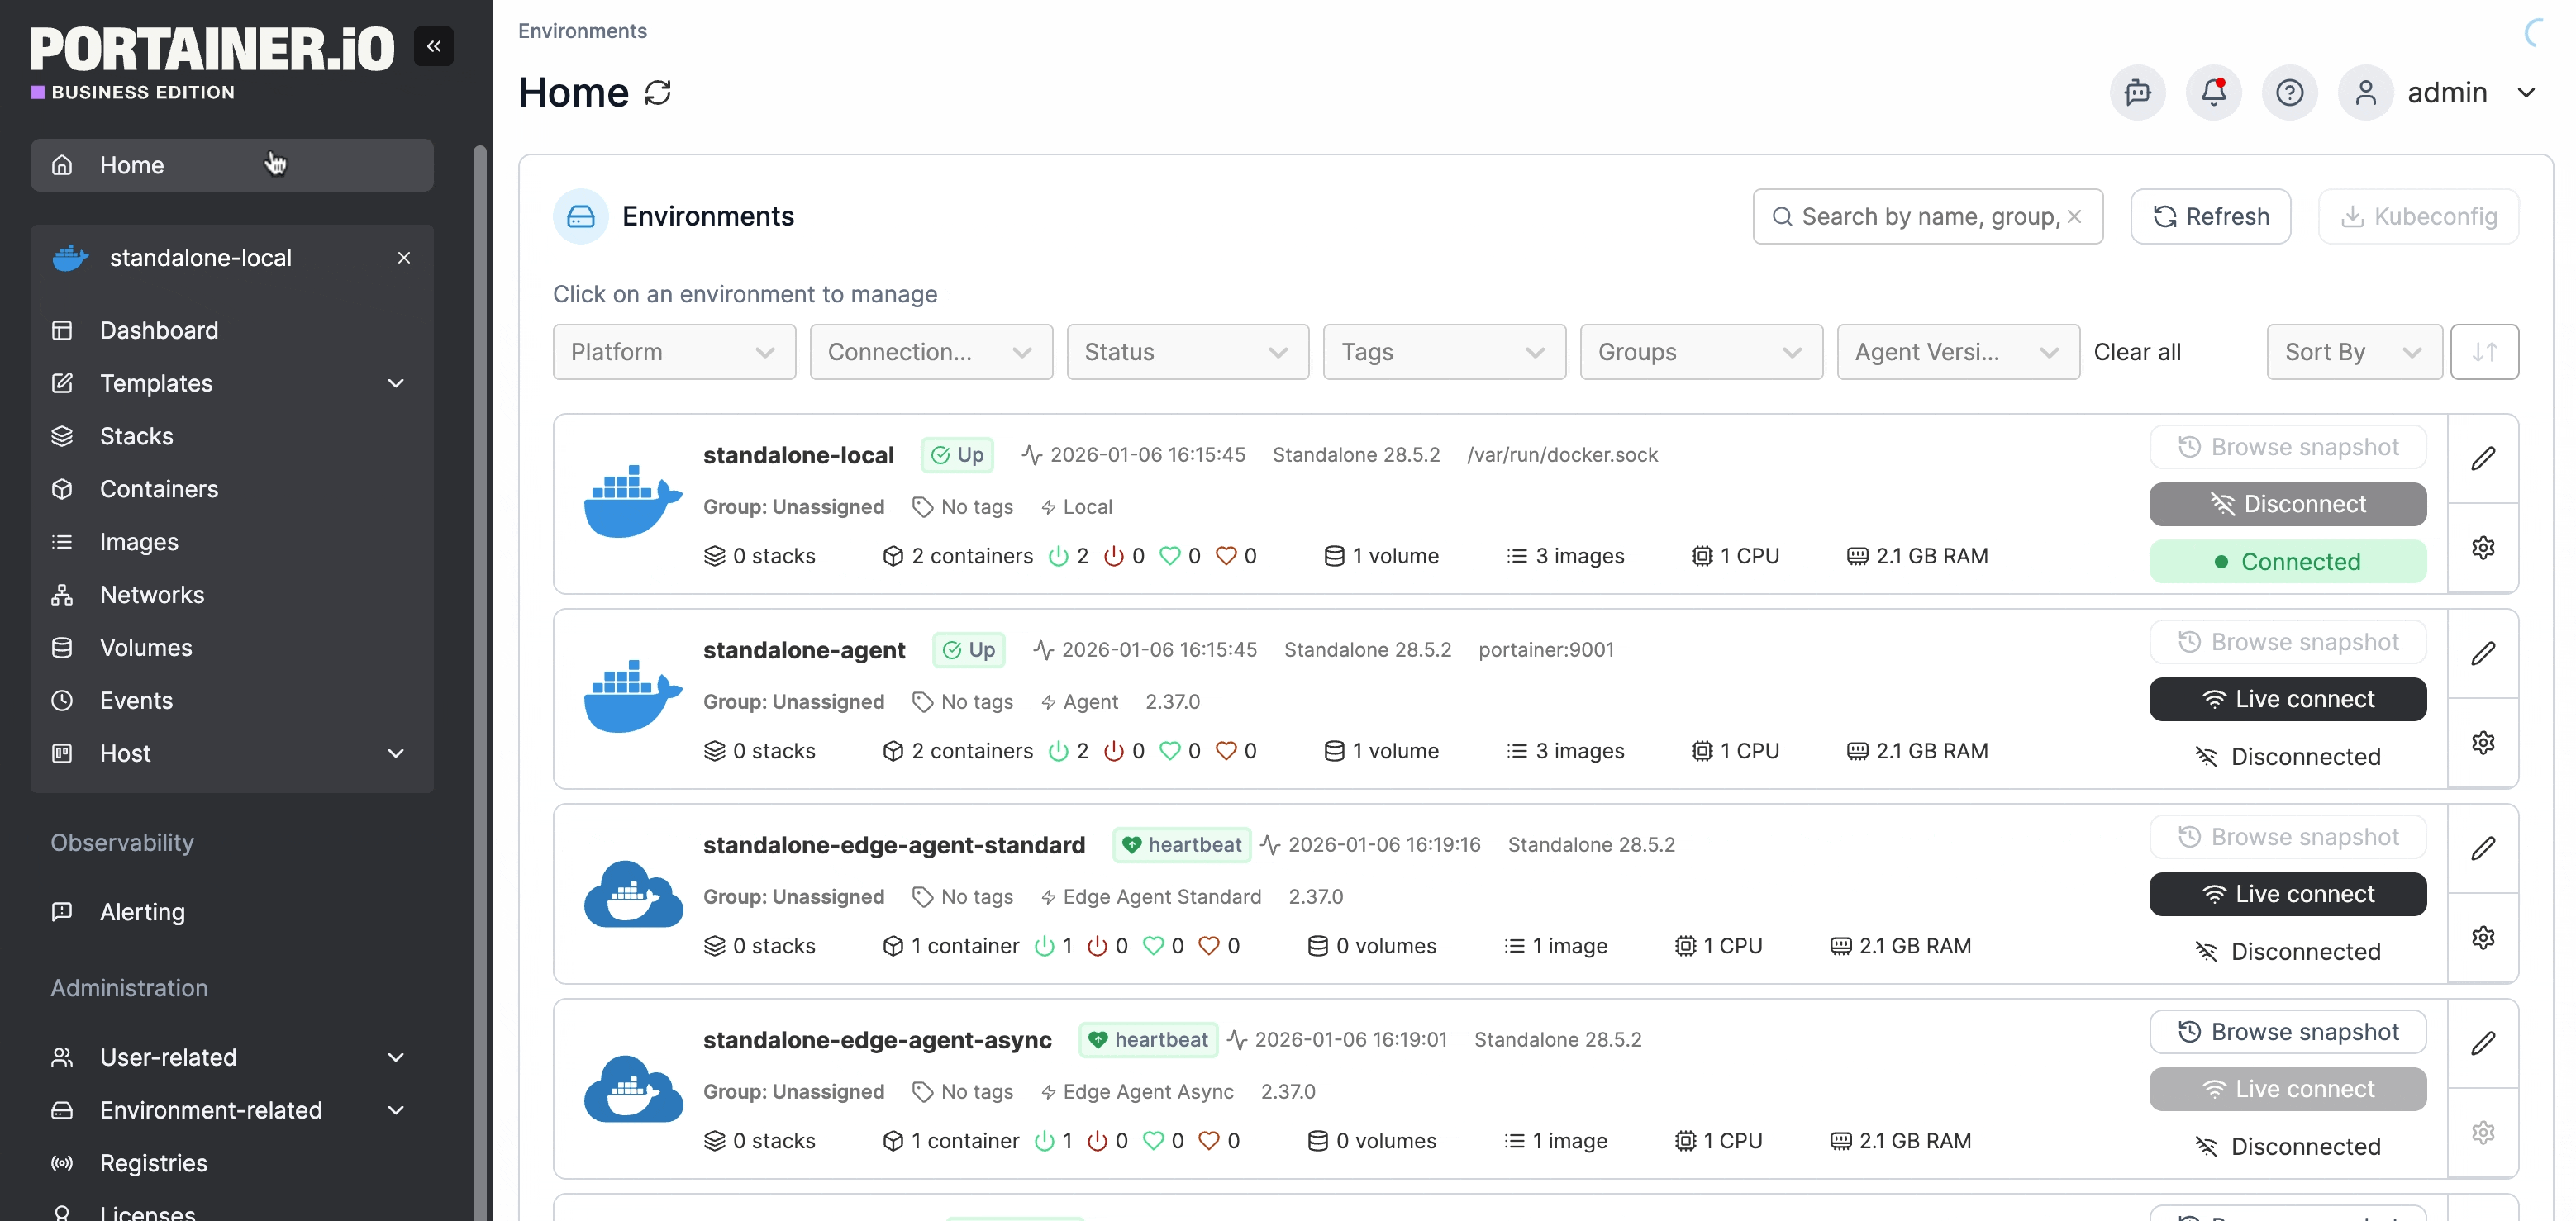Edit standalone-local using the pencil icon
The image size is (2576, 1221).
coord(2483,459)
